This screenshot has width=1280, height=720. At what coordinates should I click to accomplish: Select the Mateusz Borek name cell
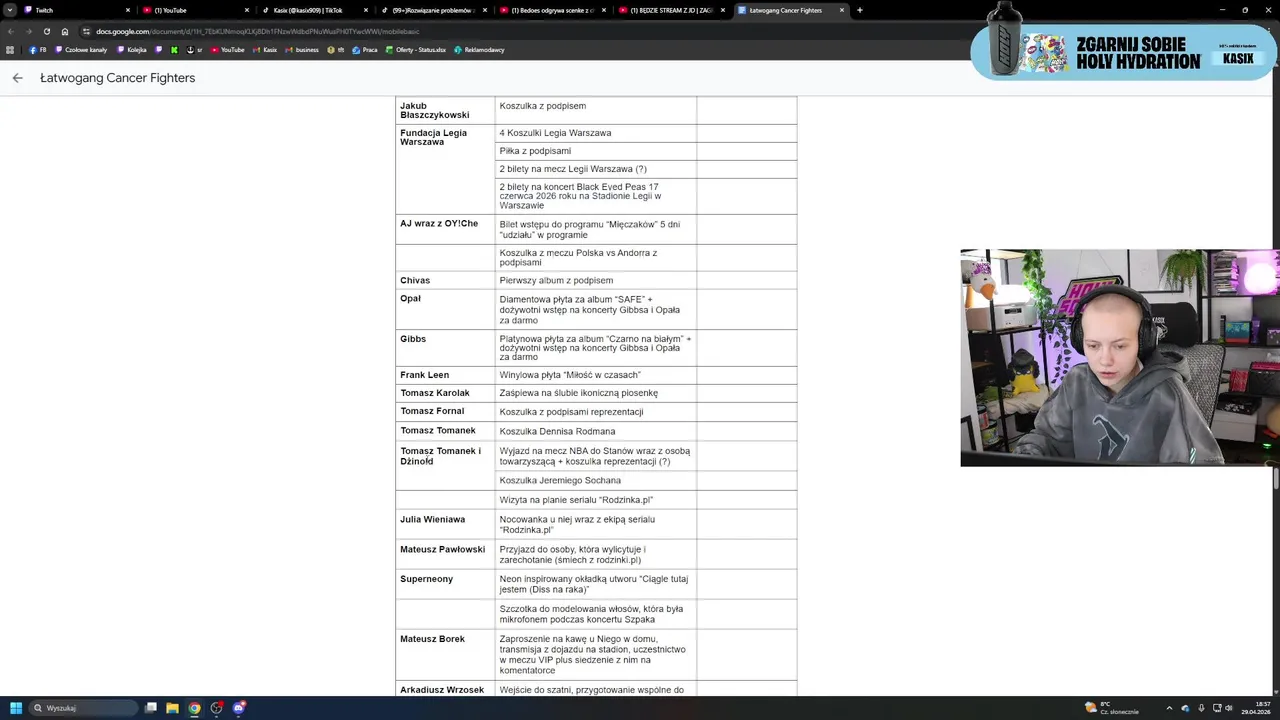[x=445, y=654]
